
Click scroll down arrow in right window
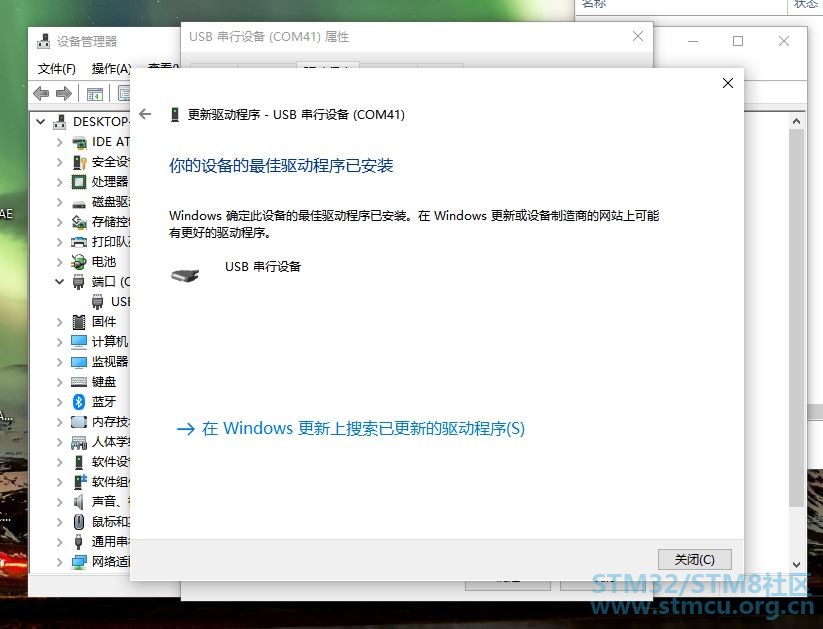(x=796, y=565)
